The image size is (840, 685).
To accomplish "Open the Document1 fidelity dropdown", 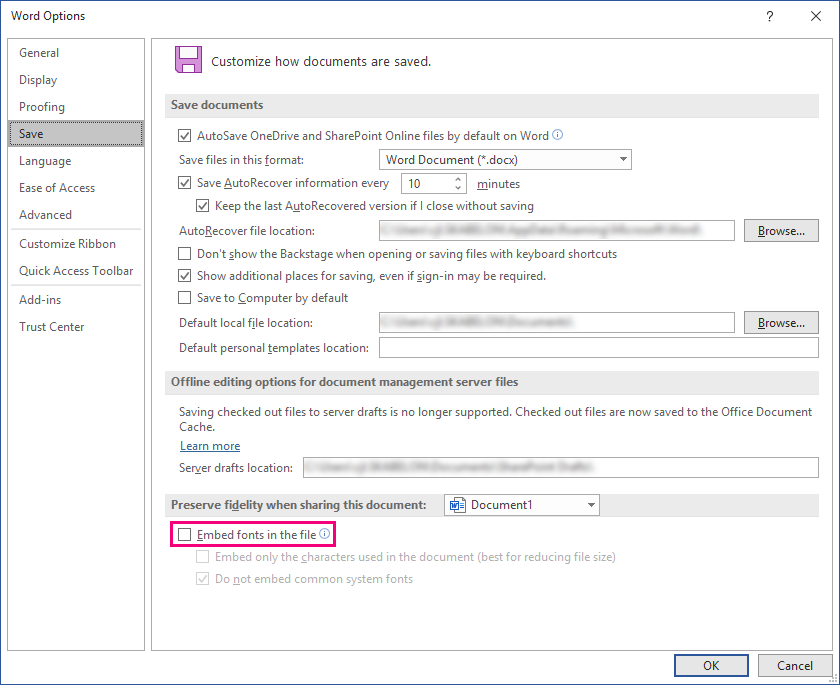I will point(522,505).
